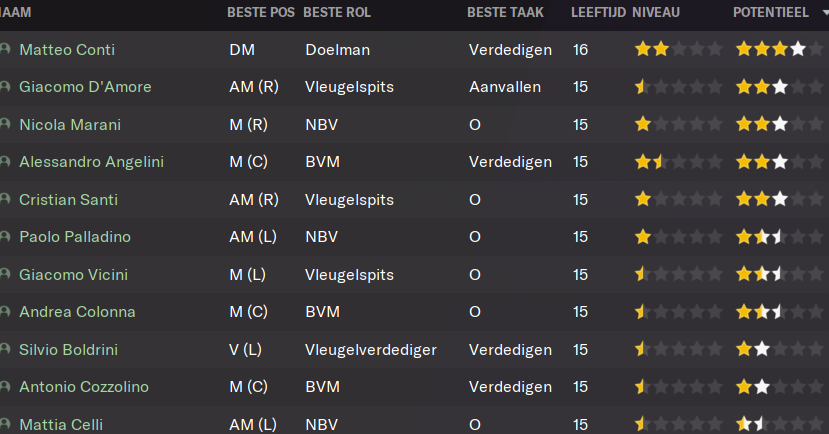Click the person icon beside Alessandro Angelini

click(5, 161)
